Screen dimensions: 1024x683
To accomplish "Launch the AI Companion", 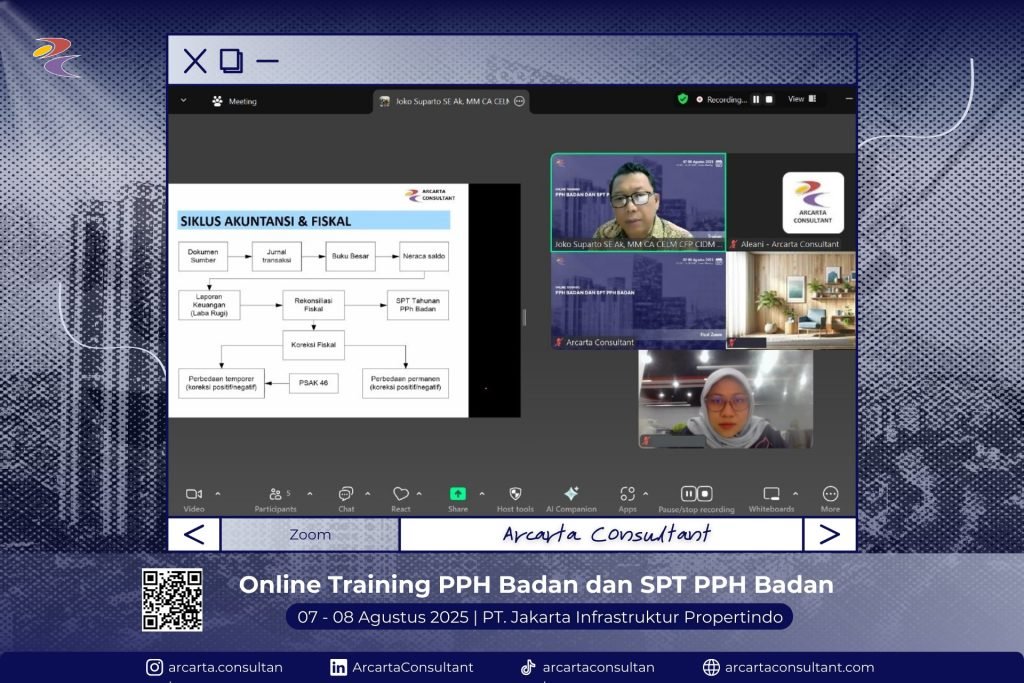I will (x=571, y=494).
